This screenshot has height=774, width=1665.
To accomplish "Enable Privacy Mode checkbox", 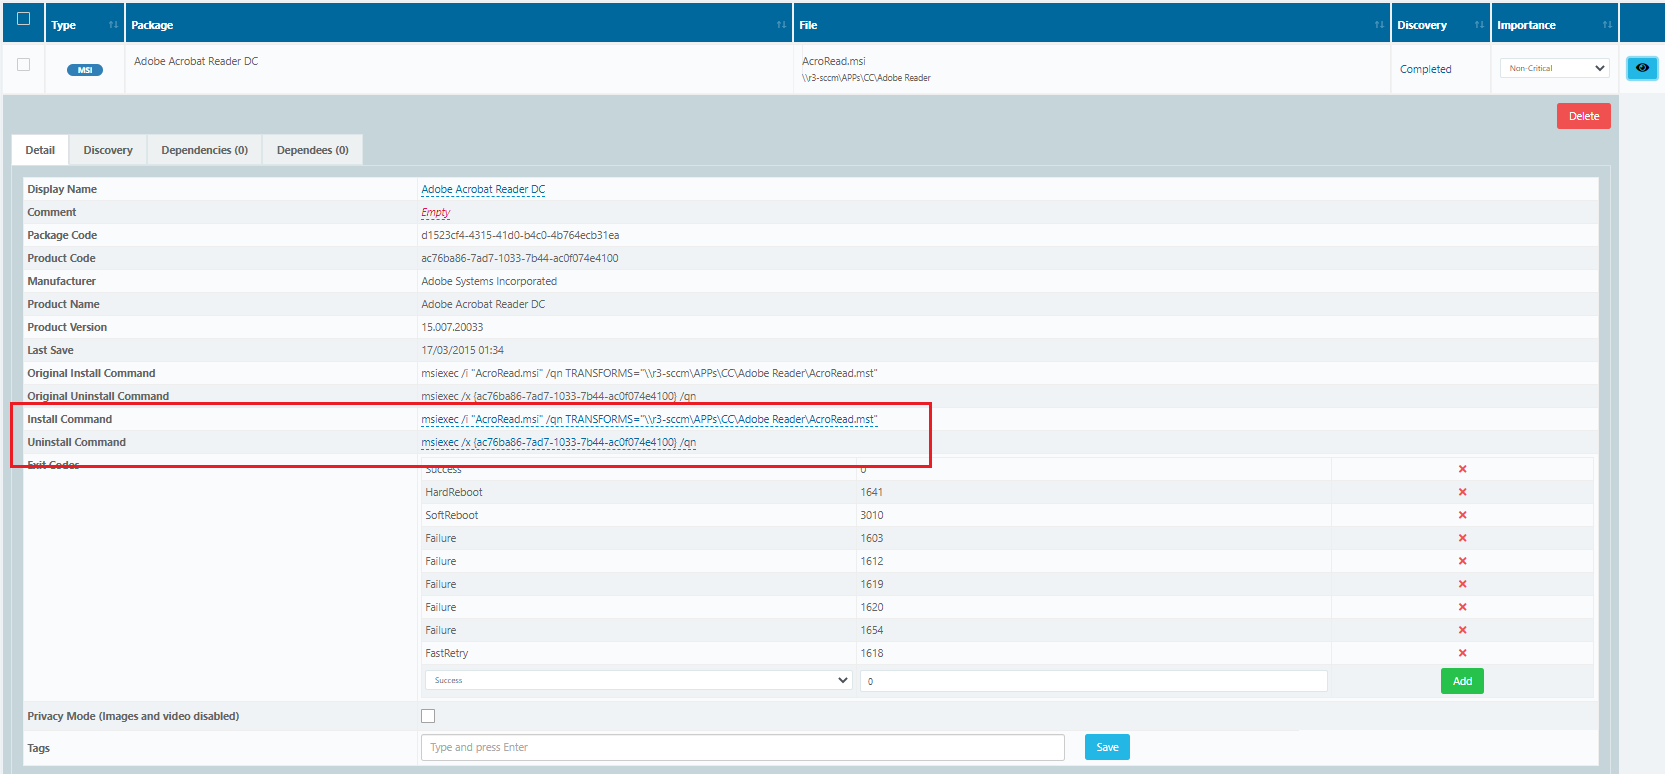I will (x=428, y=716).
